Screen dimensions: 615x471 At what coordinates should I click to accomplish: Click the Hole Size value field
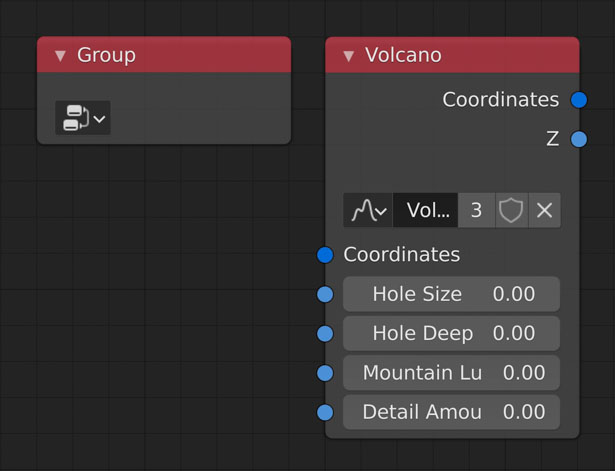tap(451, 294)
